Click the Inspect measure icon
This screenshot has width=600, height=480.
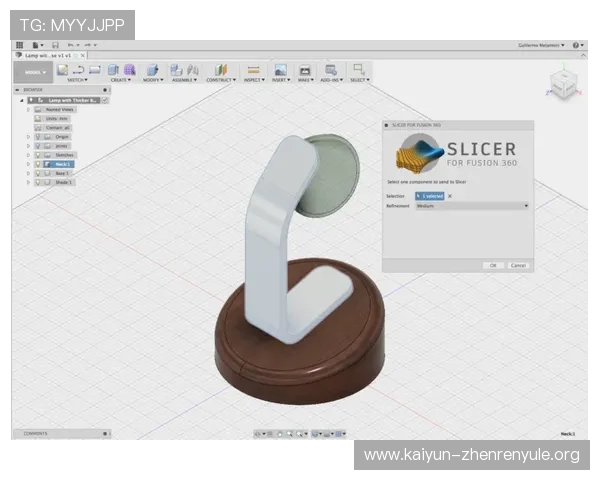[254, 70]
